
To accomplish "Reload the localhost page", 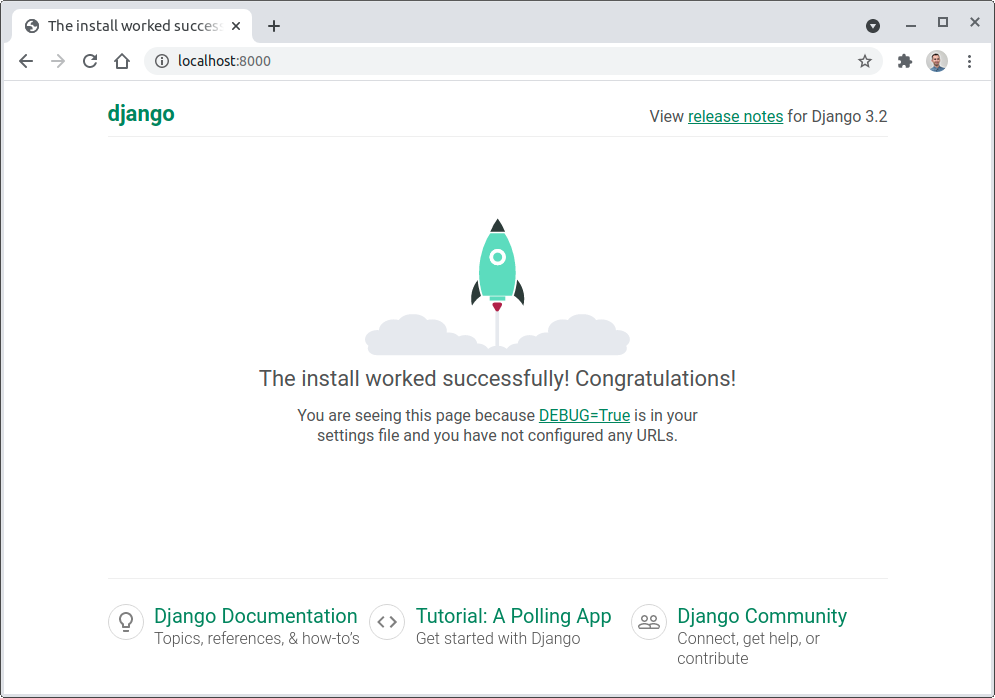I will click(90, 61).
